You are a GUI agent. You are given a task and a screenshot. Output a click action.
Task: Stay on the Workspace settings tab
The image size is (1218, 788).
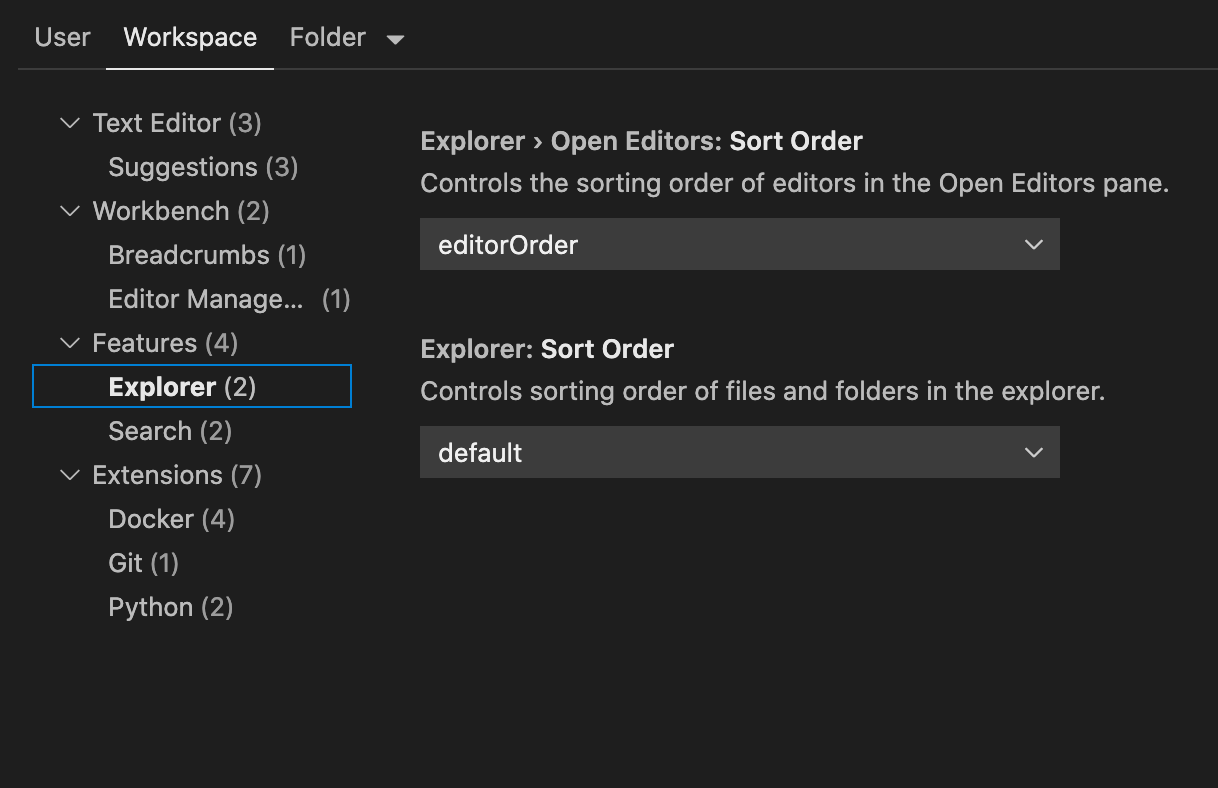(x=189, y=37)
